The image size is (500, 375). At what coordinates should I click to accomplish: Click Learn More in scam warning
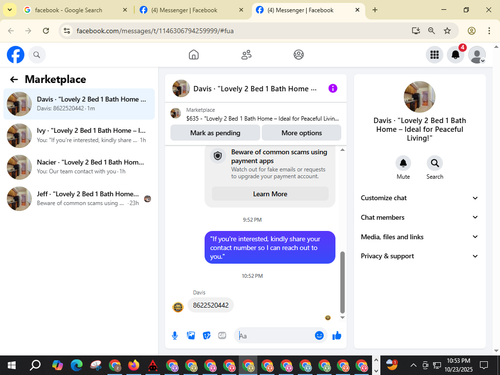pos(270,194)
